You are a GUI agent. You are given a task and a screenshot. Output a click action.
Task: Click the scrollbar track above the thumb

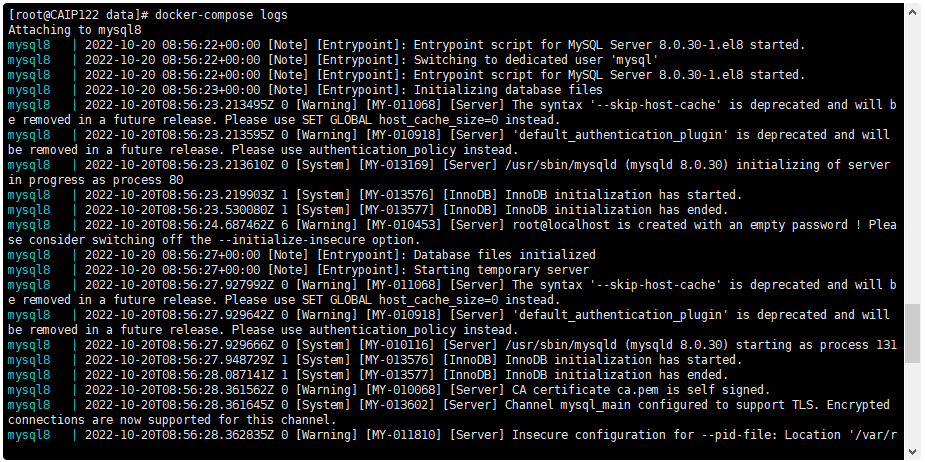pos(912,159)
